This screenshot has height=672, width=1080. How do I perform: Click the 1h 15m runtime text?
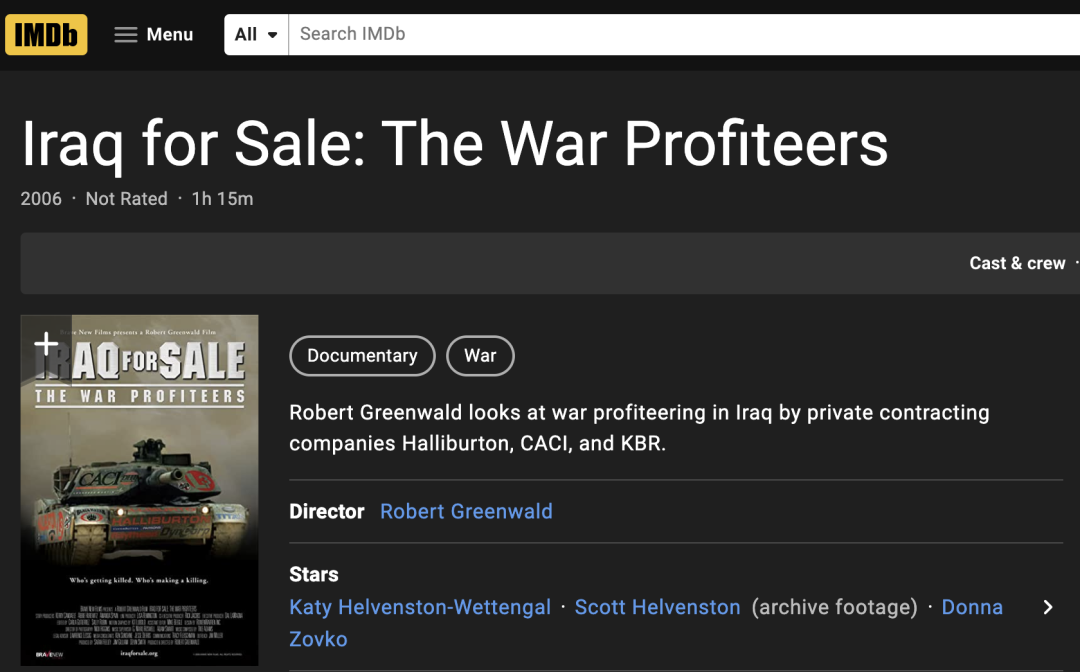click(x=222, y=199)
